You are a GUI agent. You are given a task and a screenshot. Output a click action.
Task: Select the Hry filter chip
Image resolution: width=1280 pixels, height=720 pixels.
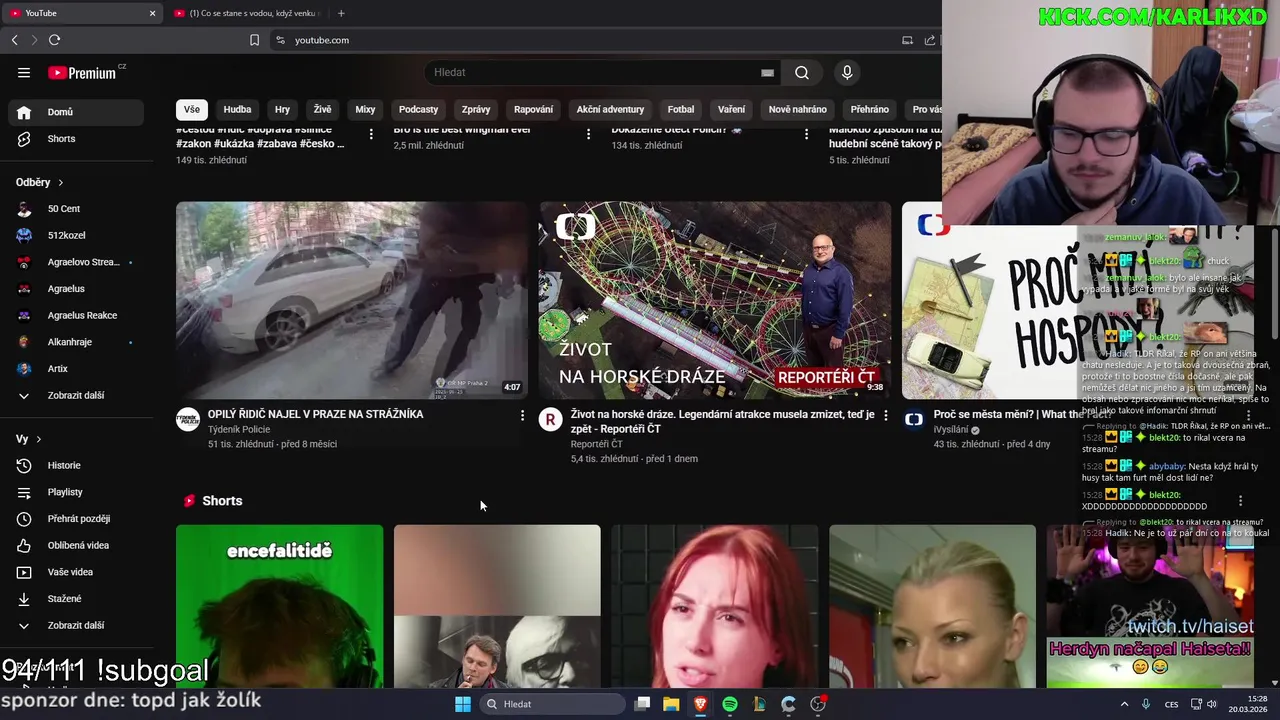pyautogui.click(x=282, y=109)
